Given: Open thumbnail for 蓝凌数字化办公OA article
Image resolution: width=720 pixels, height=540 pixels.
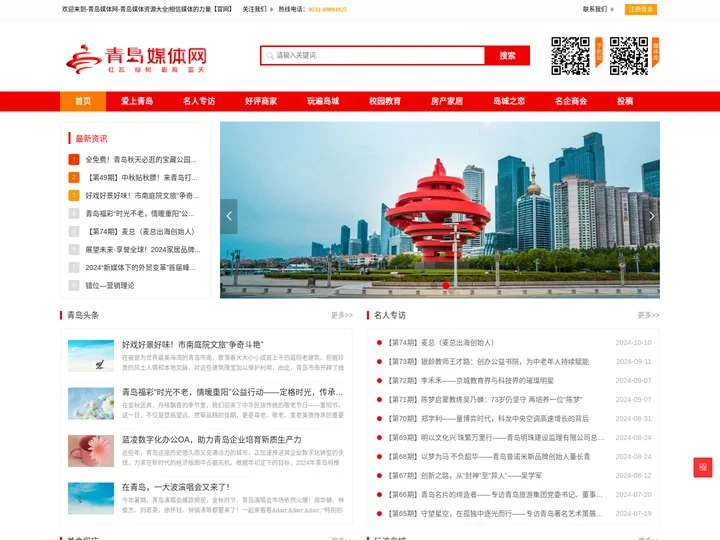Looking at the screenshot, I should coord(91,451).
